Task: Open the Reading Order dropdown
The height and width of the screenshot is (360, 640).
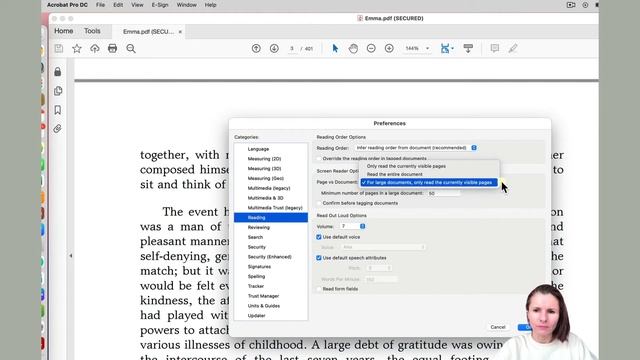Action: 416,148
